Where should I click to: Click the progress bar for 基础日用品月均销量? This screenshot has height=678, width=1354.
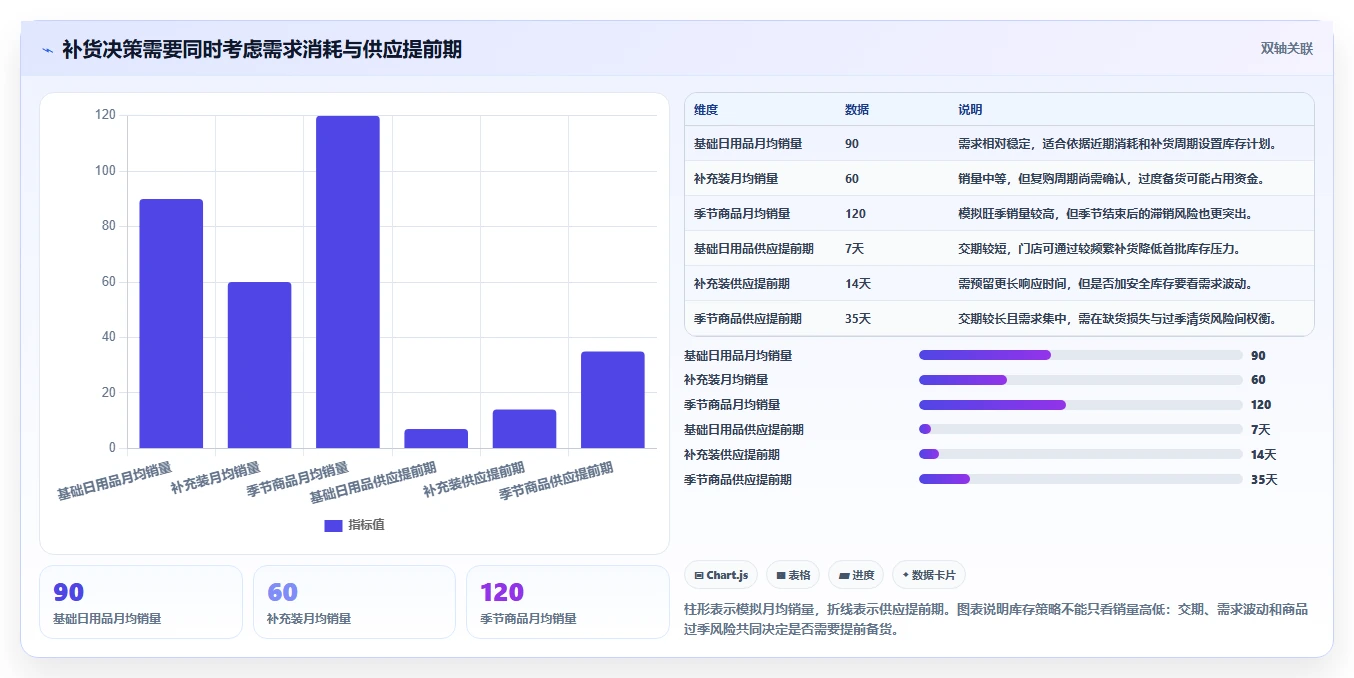pyautogui.click(x=1080, y=355)
